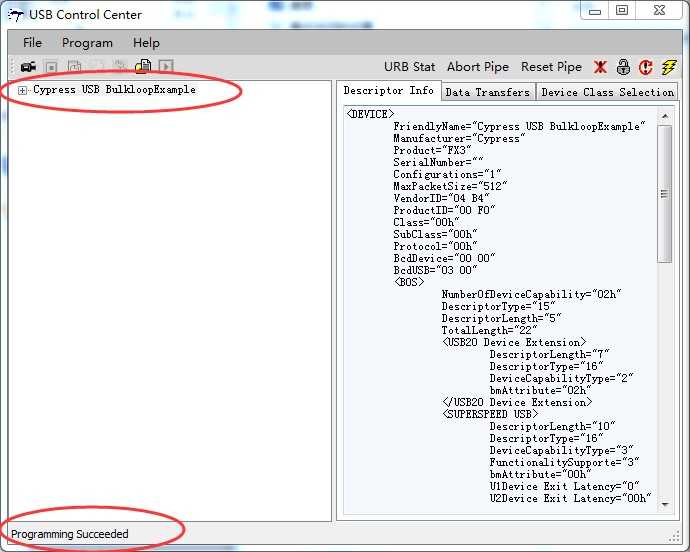
Task: Click the greyed play script icon
Action: [166, 66]
